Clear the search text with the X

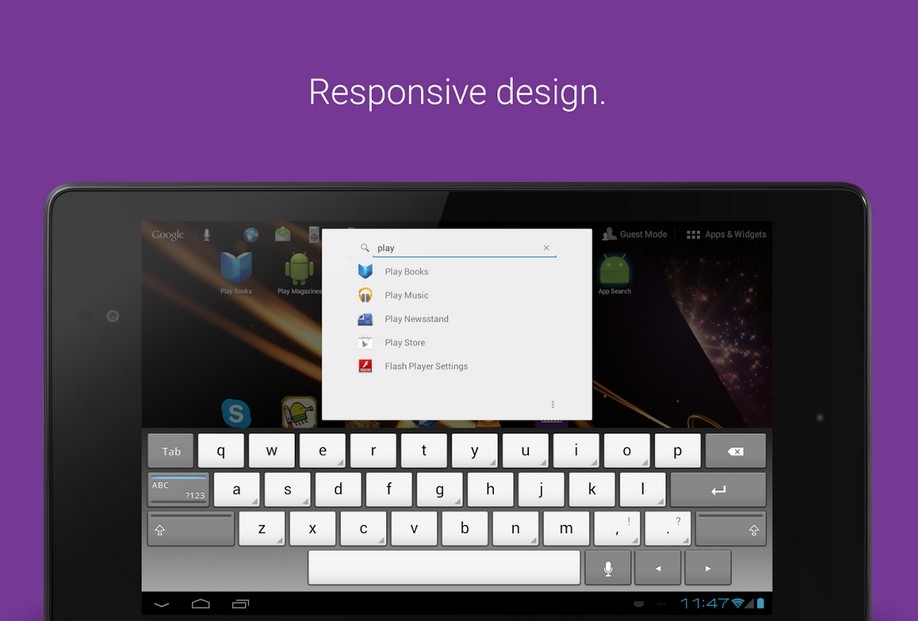click(546, 248)
